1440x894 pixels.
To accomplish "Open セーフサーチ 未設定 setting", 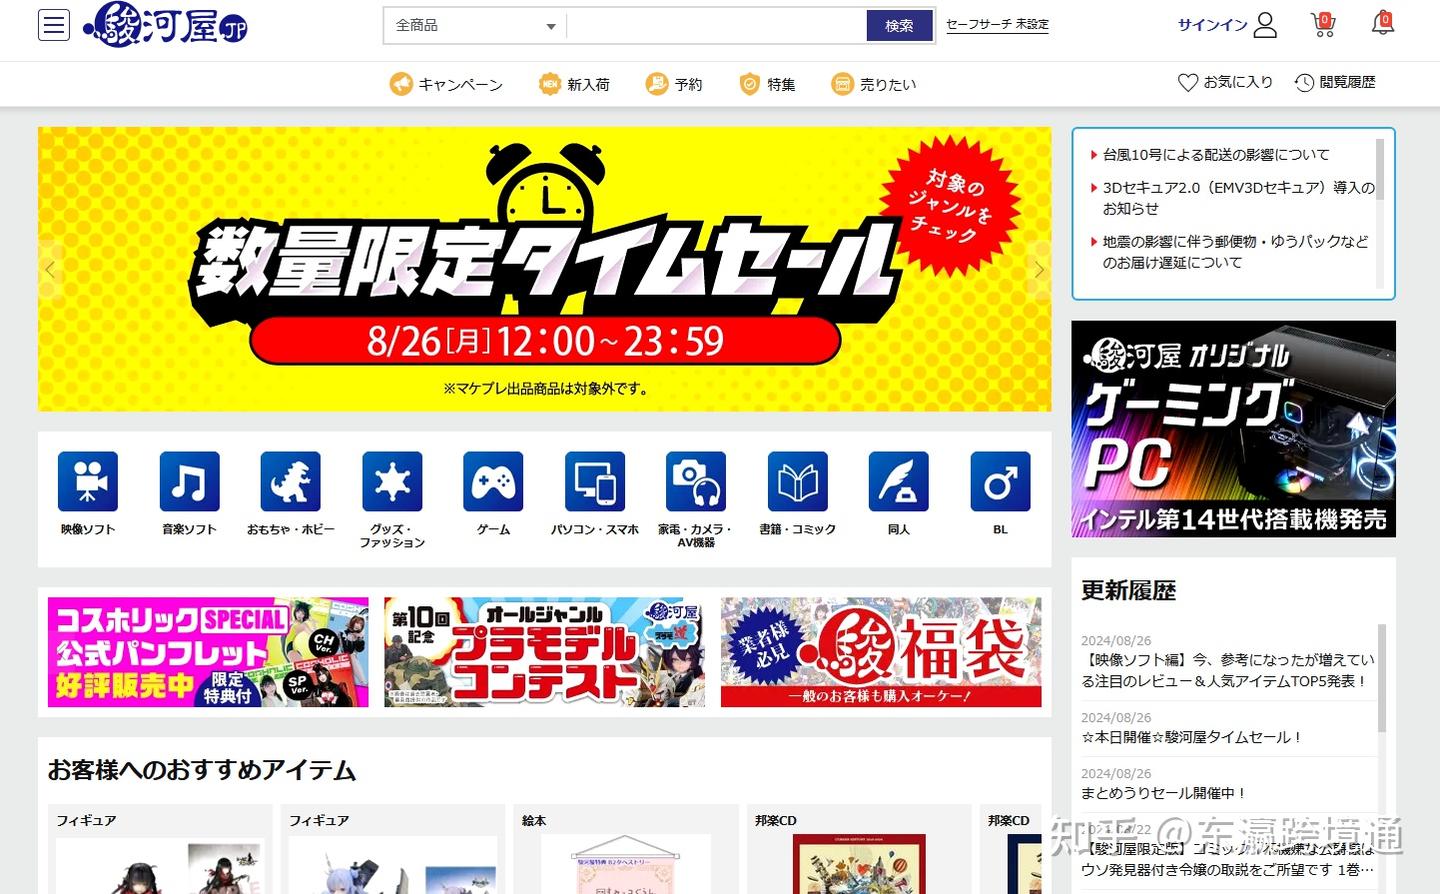I will click(997, 24).
